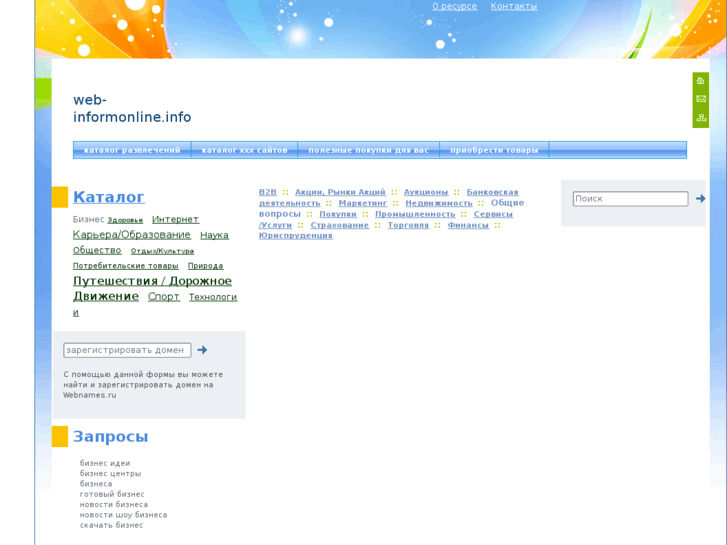727x545 pixels.
Task: Open the О ресурсе link
Action: pos(454,6)
